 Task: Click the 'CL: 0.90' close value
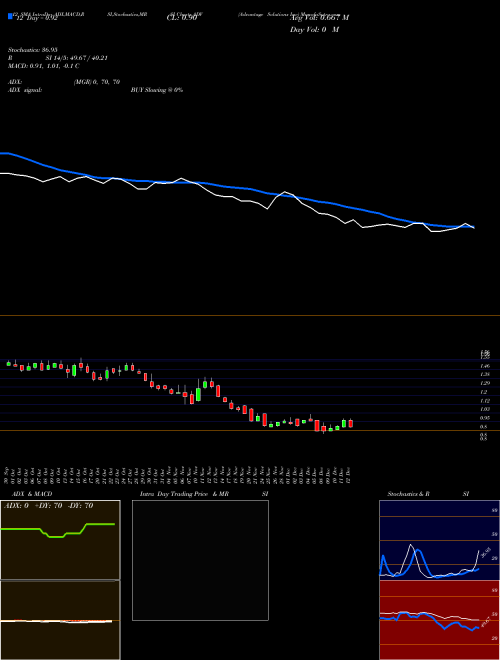coord(181,18)
